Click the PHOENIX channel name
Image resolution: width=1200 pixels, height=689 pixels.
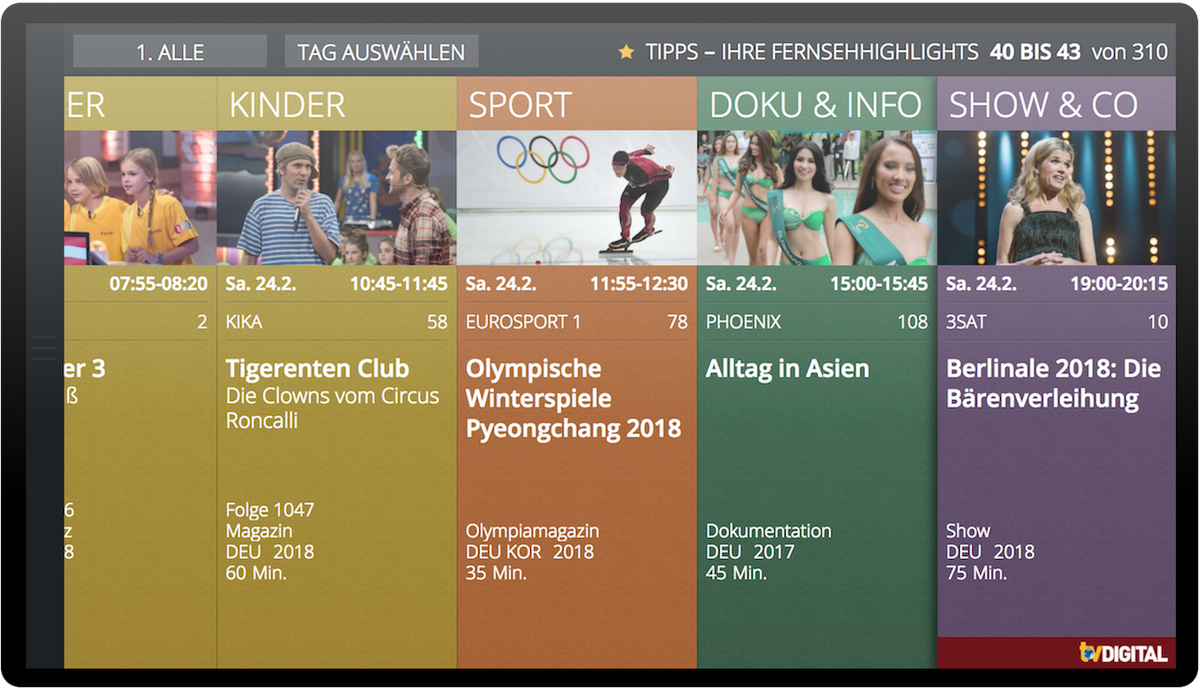(743, 322)
